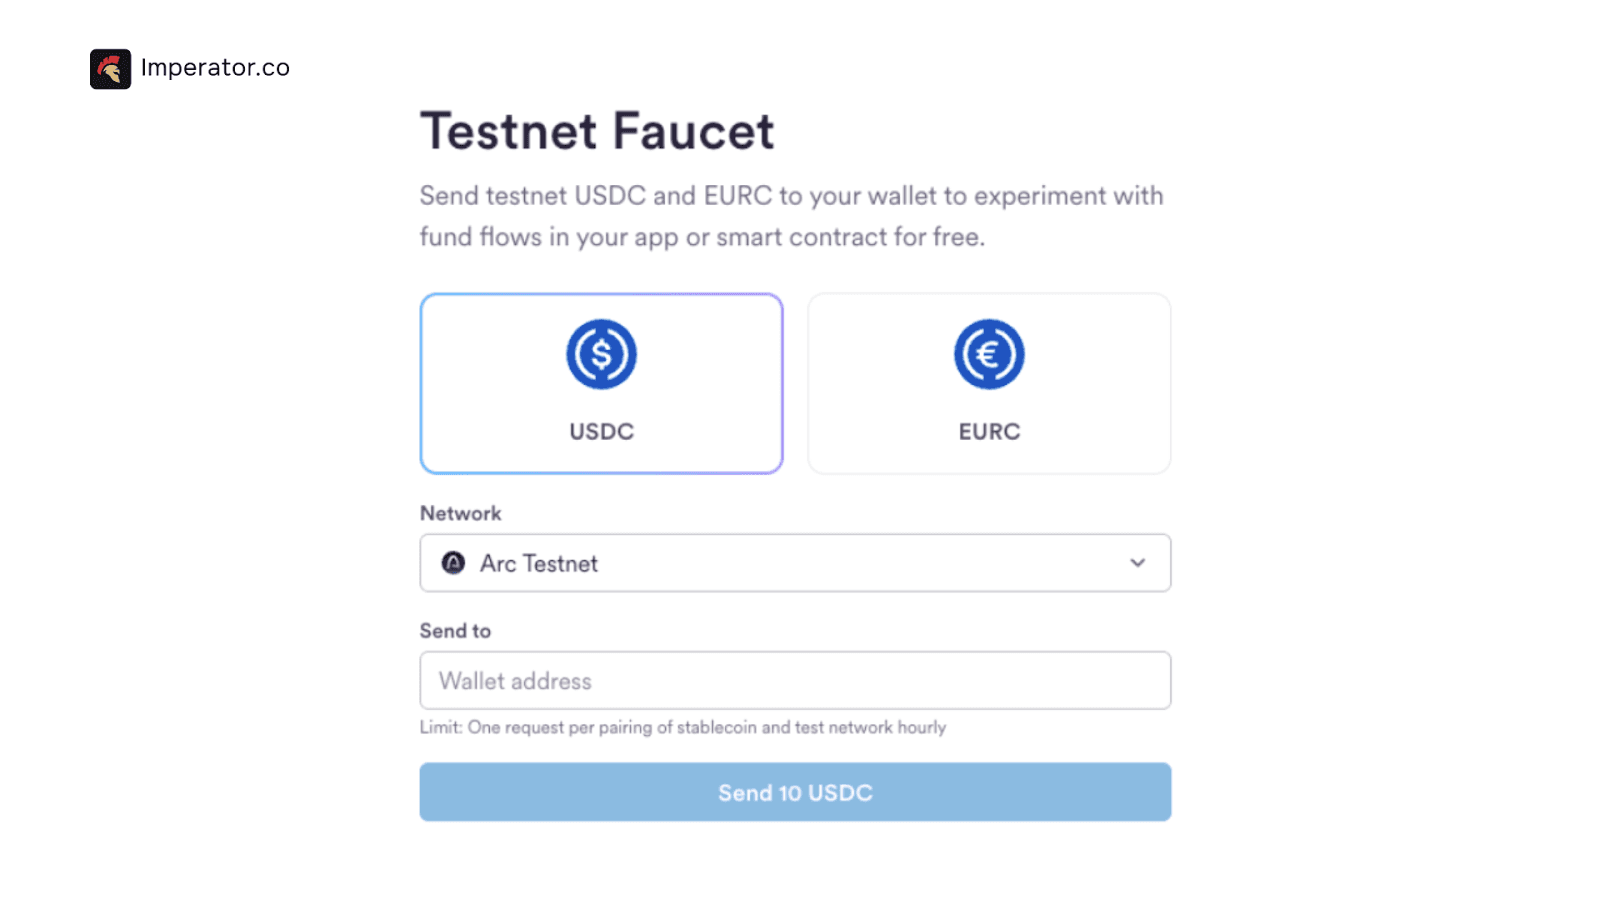
Task: Focus the Wallet address input field
Action: tap(795, 681)
